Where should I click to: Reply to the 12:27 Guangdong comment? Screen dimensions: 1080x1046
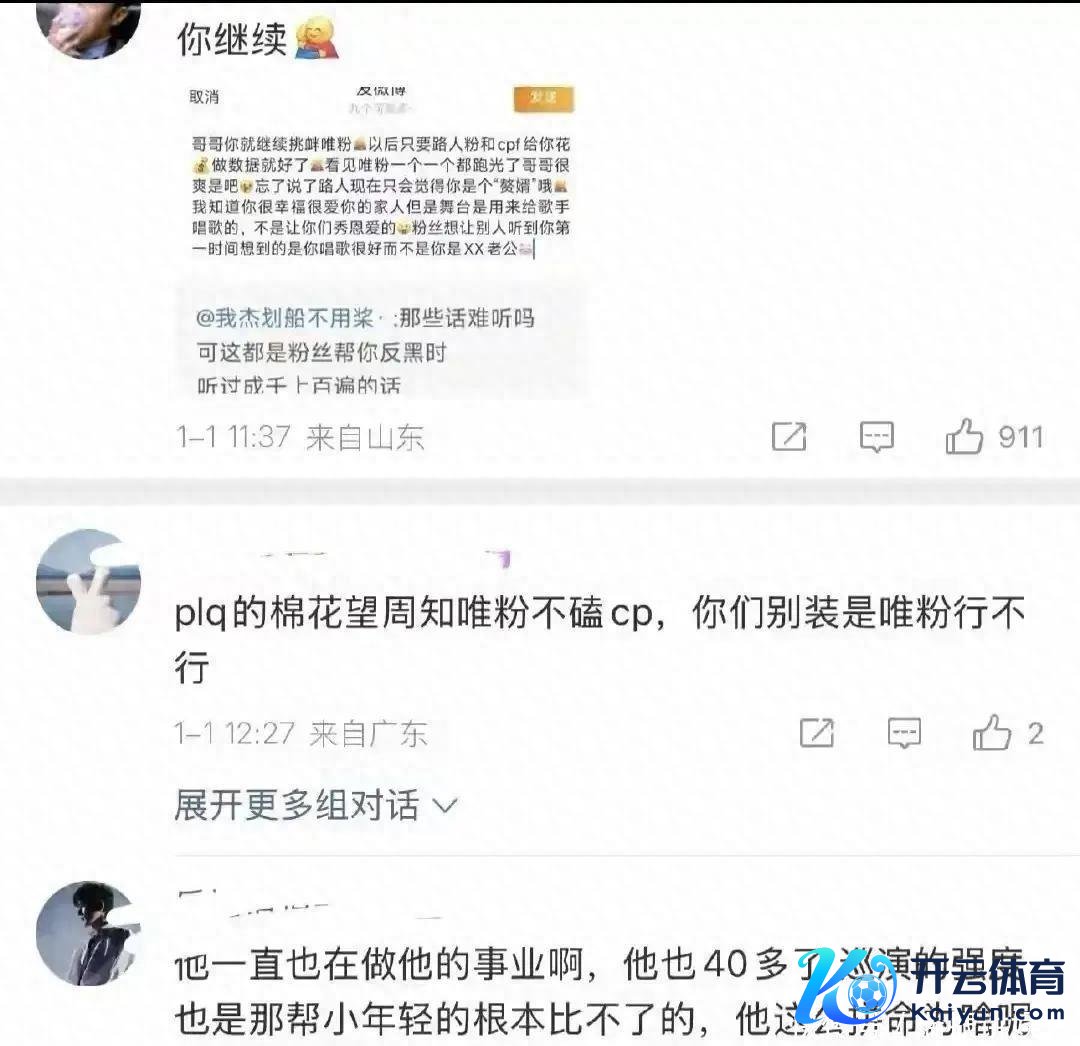(x=904, y=733)
